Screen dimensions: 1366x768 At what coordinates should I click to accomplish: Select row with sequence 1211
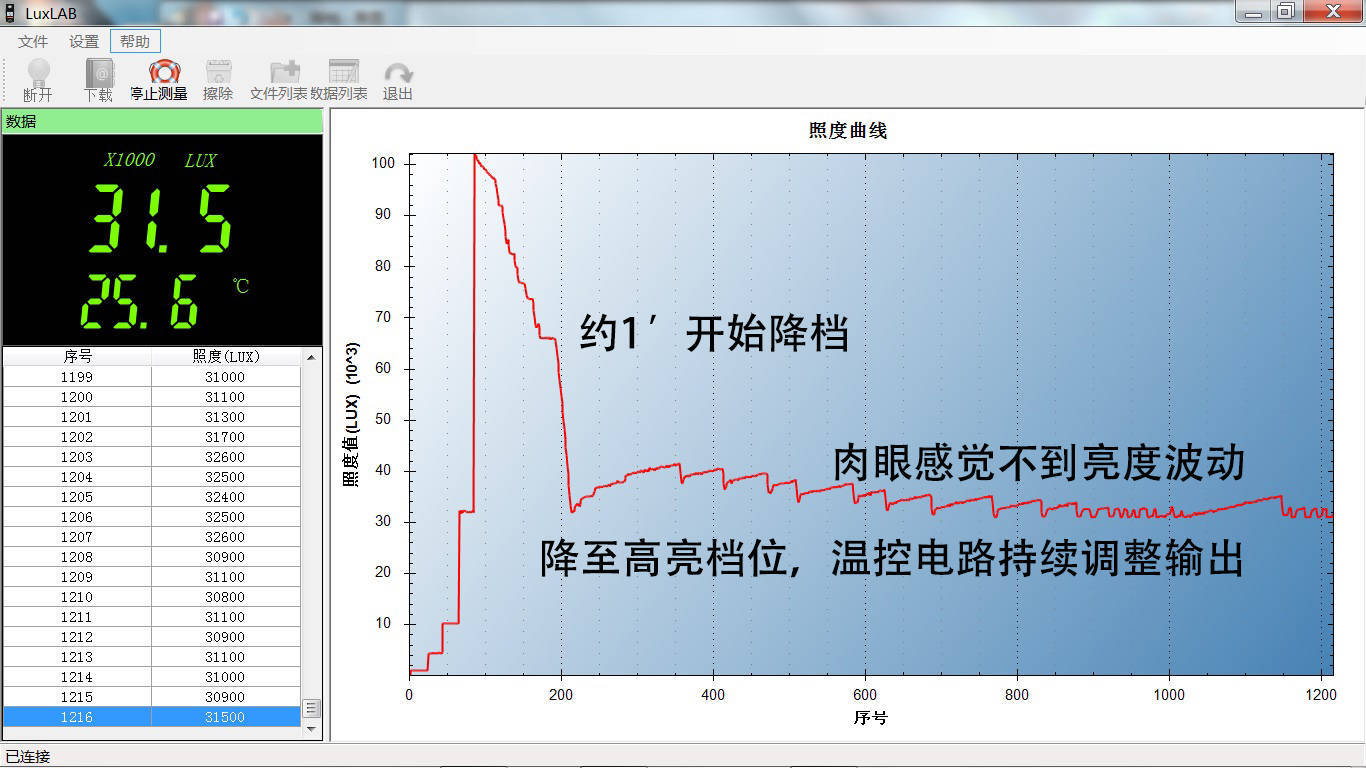pyautogui.click(x=152, y=617)
